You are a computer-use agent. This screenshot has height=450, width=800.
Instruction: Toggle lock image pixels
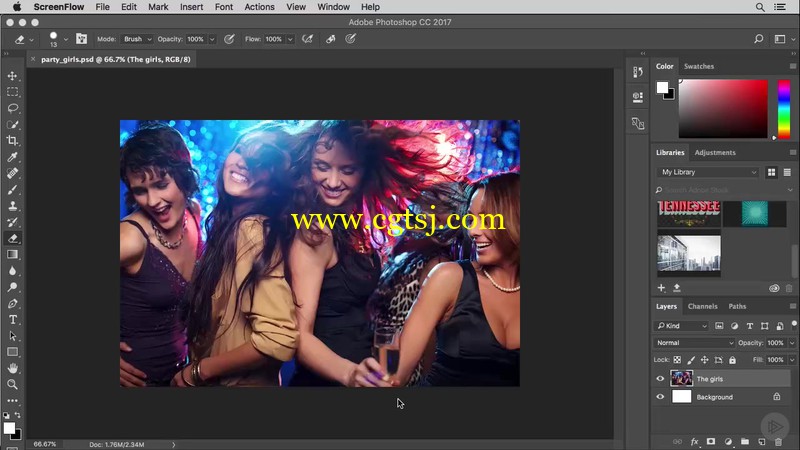point(691,360)
